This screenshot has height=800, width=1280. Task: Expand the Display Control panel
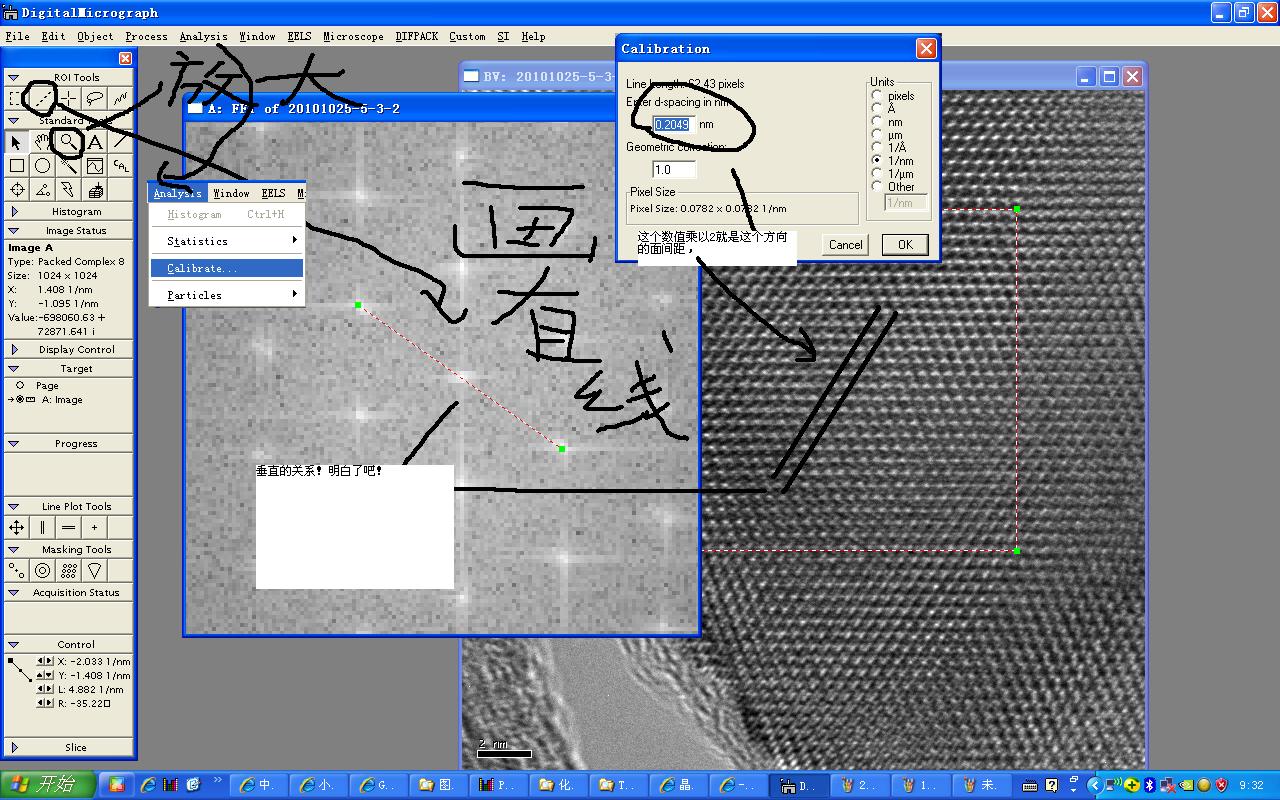click(14, 349)
